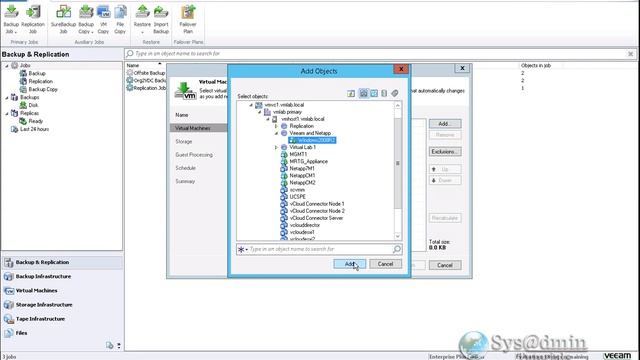Focus the Add Objects search field
640x360 pixels.
[320, 249]
